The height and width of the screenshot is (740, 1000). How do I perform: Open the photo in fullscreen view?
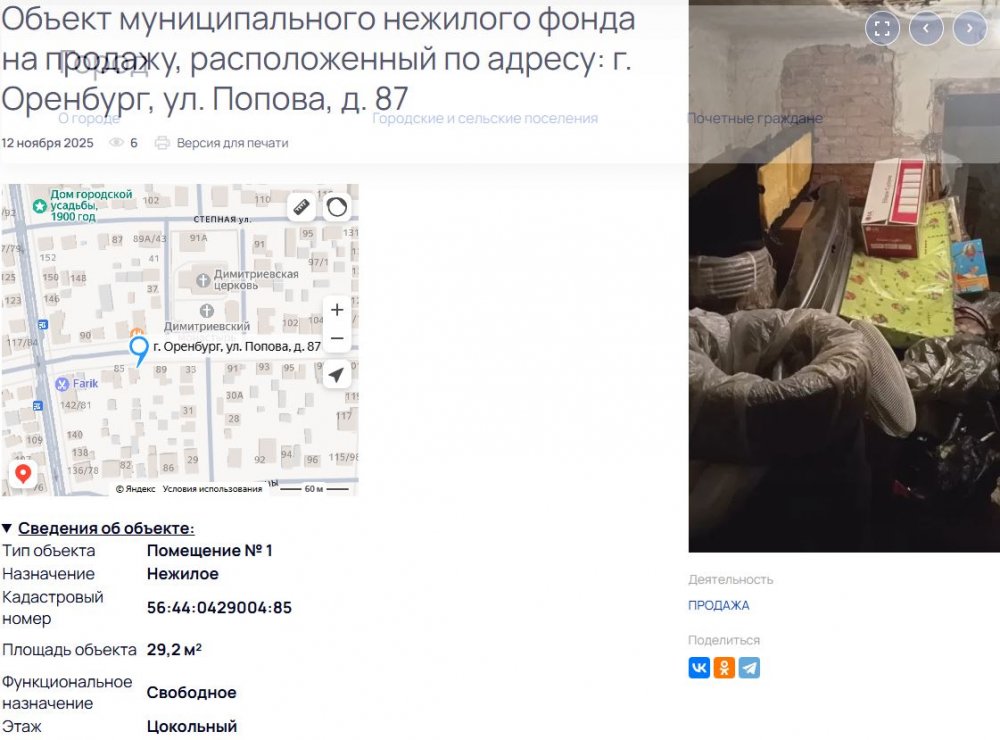coord(882,28)
